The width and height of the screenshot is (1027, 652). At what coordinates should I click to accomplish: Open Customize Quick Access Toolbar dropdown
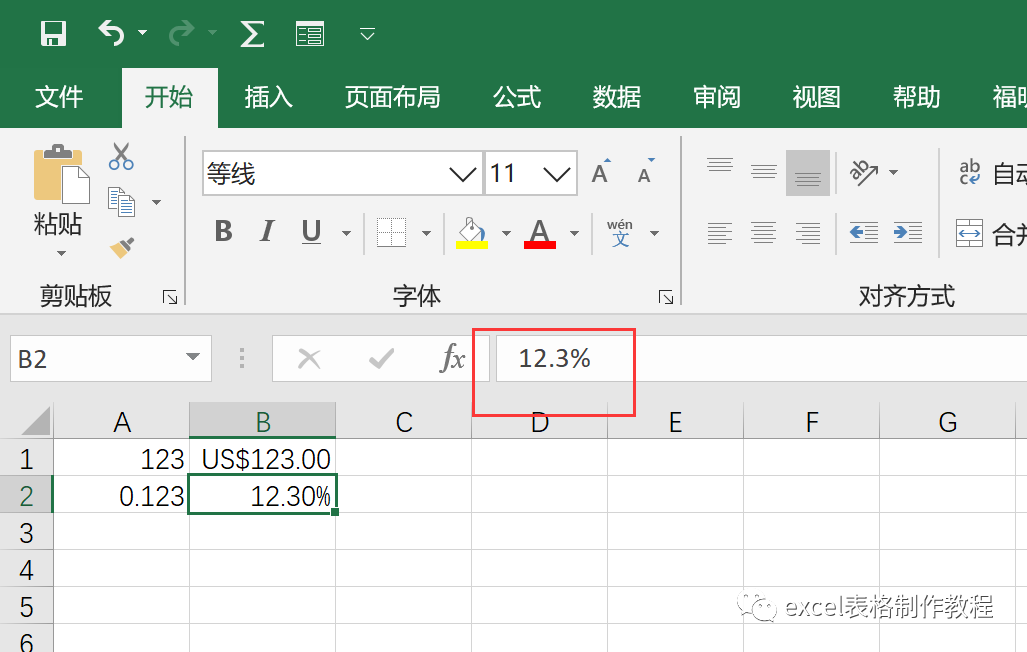(x=367, y=33)
